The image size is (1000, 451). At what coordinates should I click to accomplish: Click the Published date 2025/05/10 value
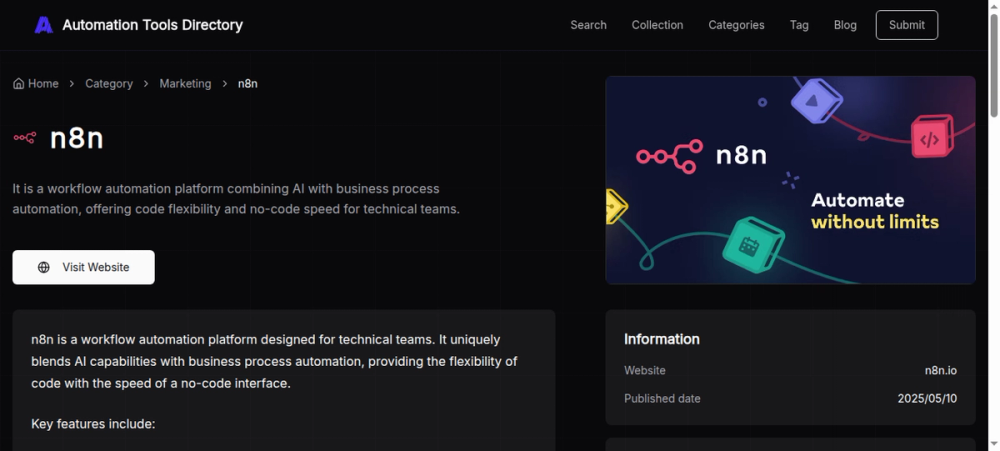pyautogui.click(x=927, y=399)
